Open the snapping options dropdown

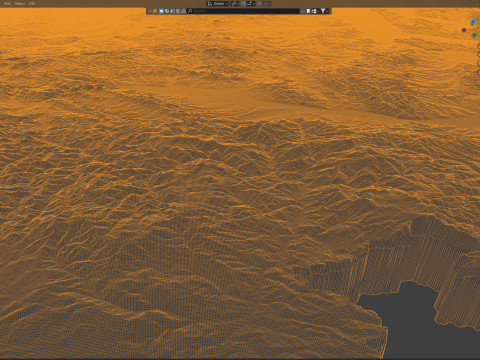point(251,4)
